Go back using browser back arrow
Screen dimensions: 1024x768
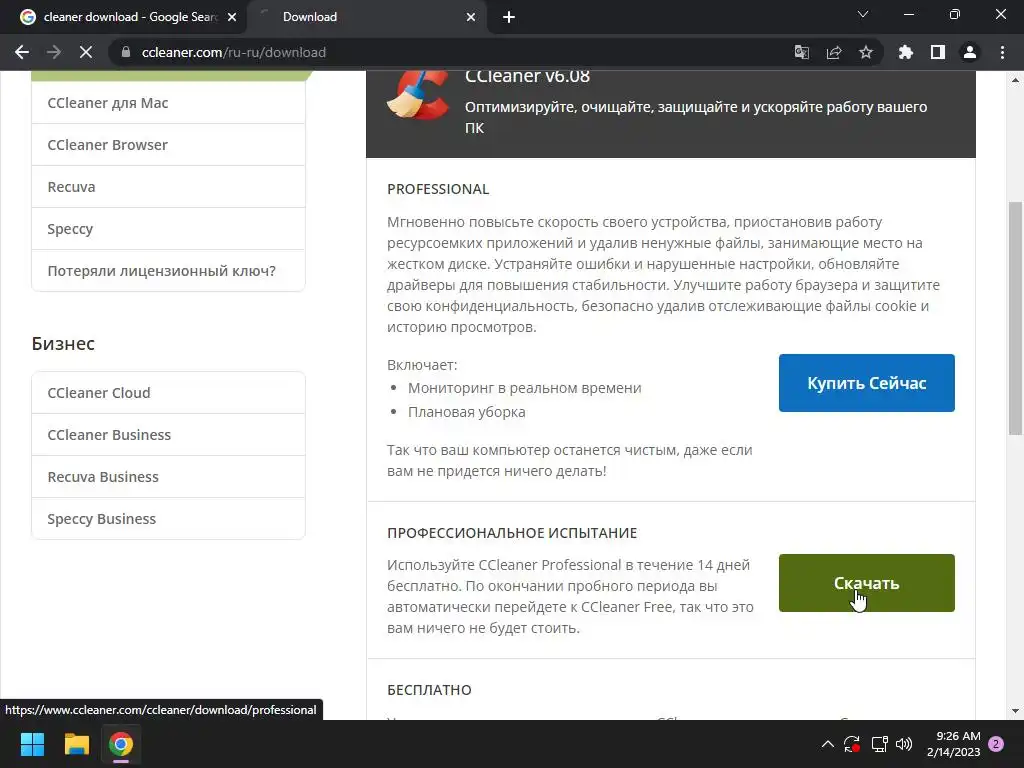tap(22, 52)
